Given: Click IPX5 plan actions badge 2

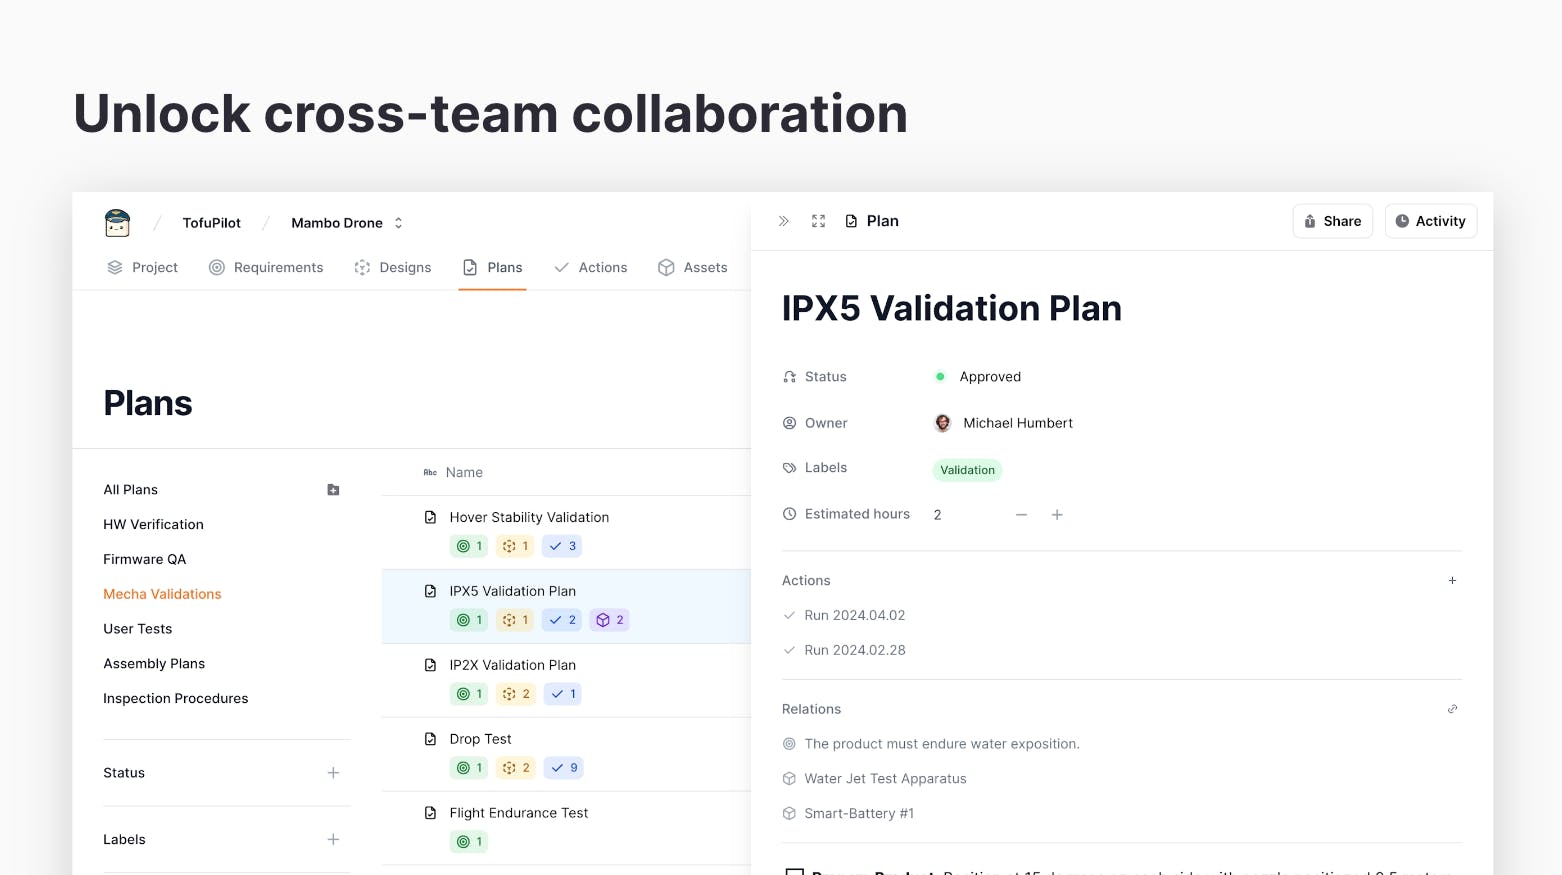Looking at the screenshot, I should (x=562, y=620).
